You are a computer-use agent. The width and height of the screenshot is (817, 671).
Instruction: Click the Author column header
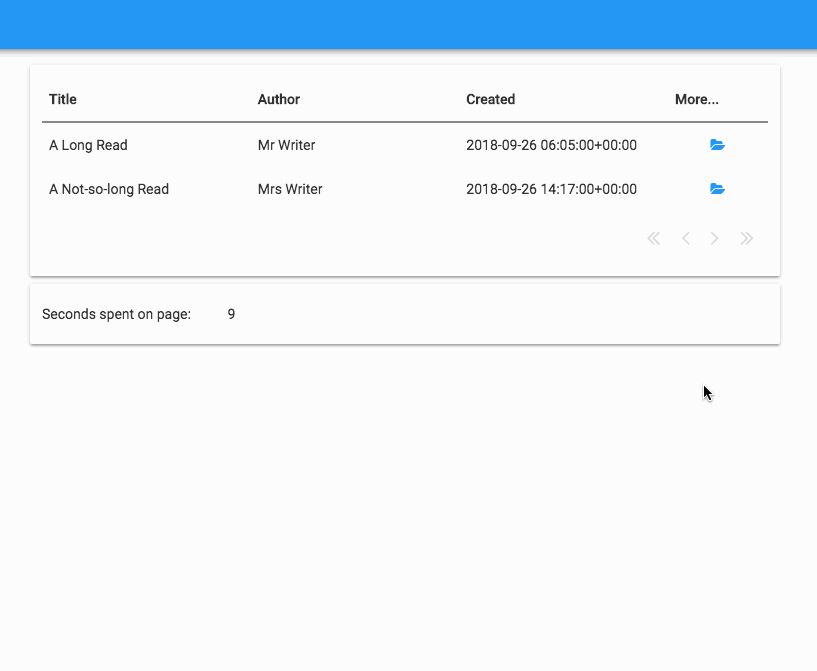tap(279, 99)
